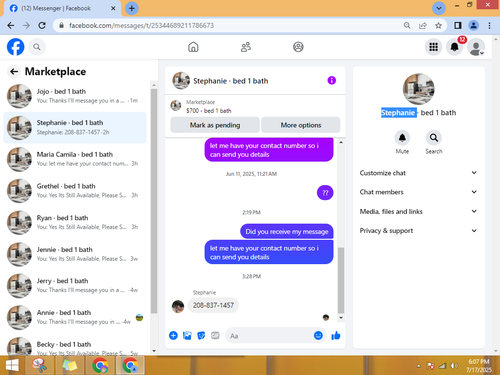Expand Chat members section
This screenshot has height=375, width=500.
[418, 192]
